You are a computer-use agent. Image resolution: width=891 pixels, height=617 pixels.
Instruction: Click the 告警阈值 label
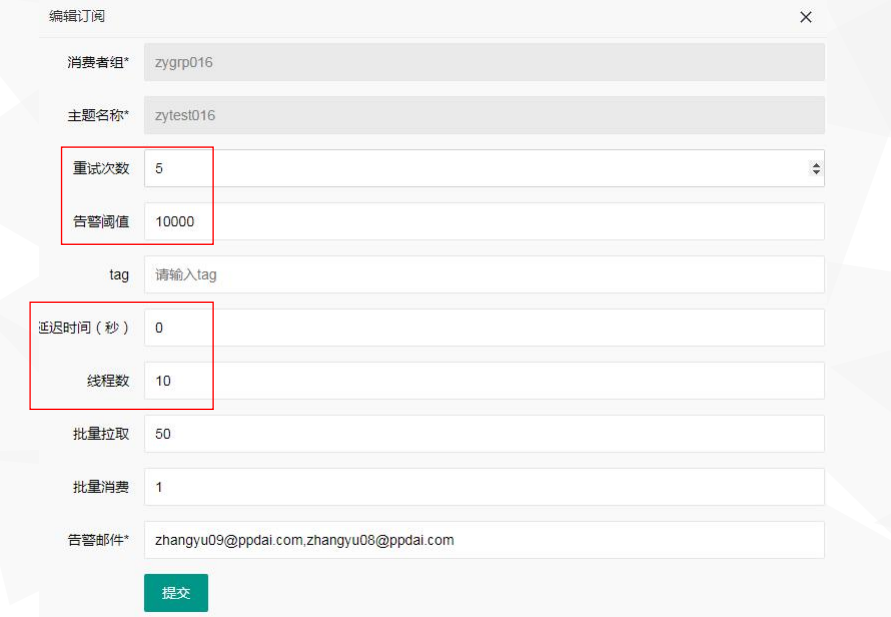[101, 222]
